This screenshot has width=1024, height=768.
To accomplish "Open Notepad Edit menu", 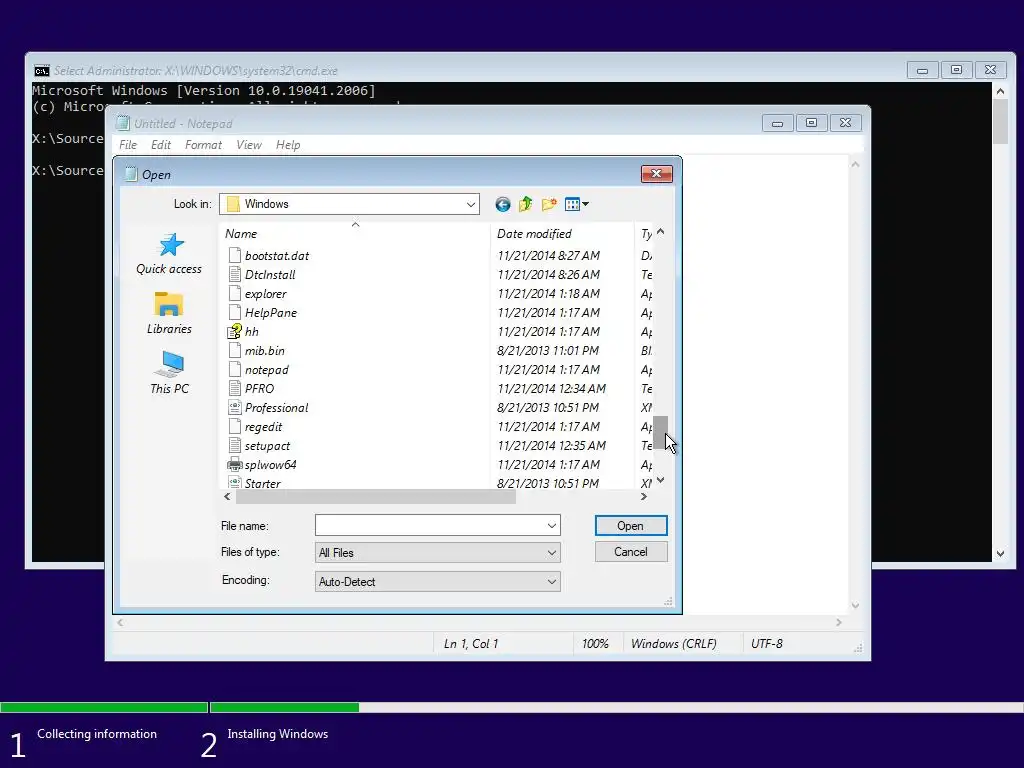I will [161, 145].
